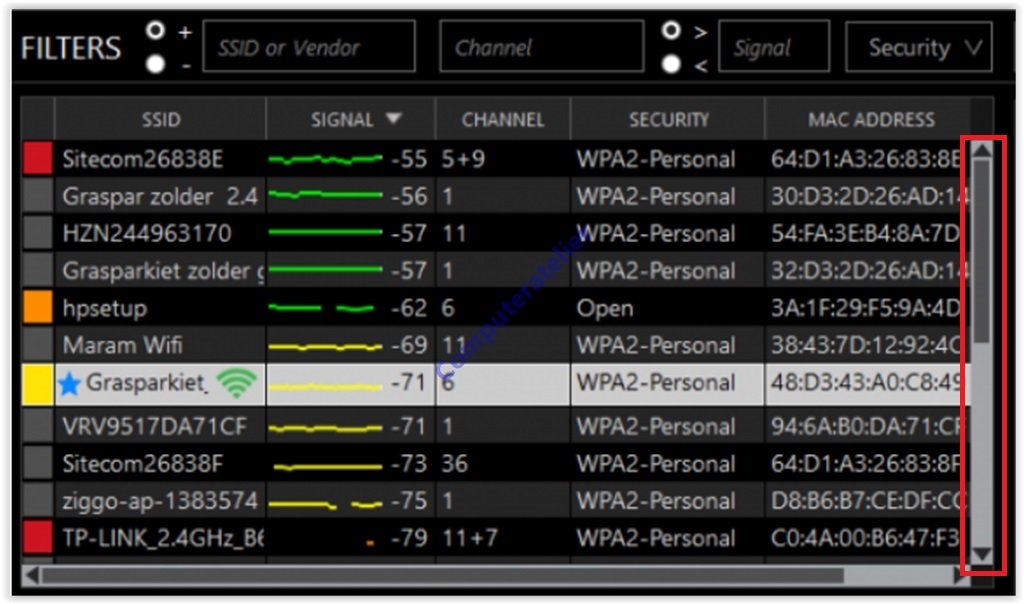Select the Maram Wifi network row

tap(496, 345)
